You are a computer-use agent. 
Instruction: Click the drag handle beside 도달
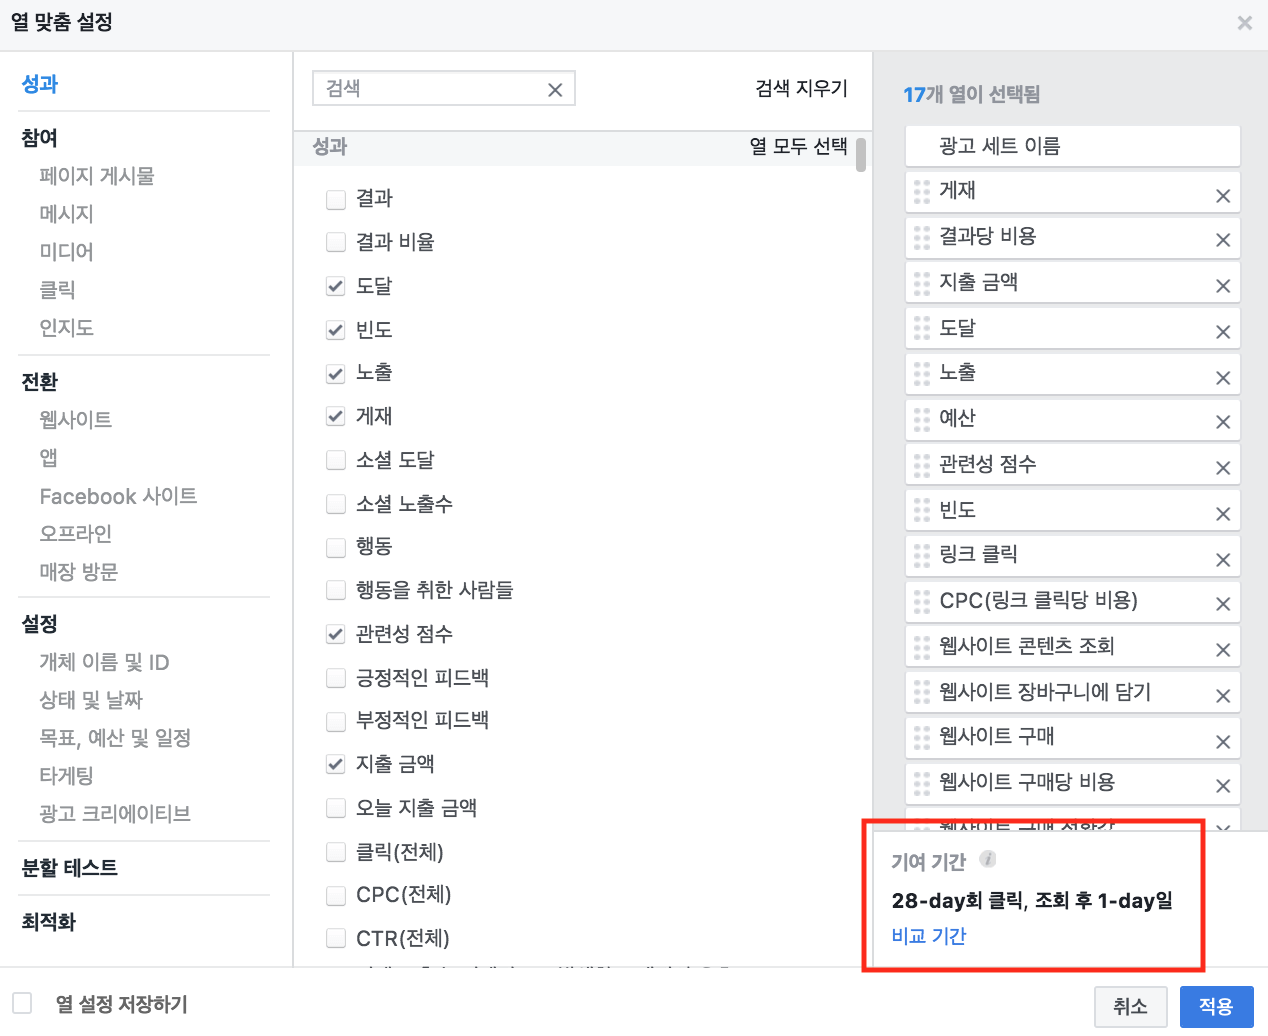pos(921,328)
